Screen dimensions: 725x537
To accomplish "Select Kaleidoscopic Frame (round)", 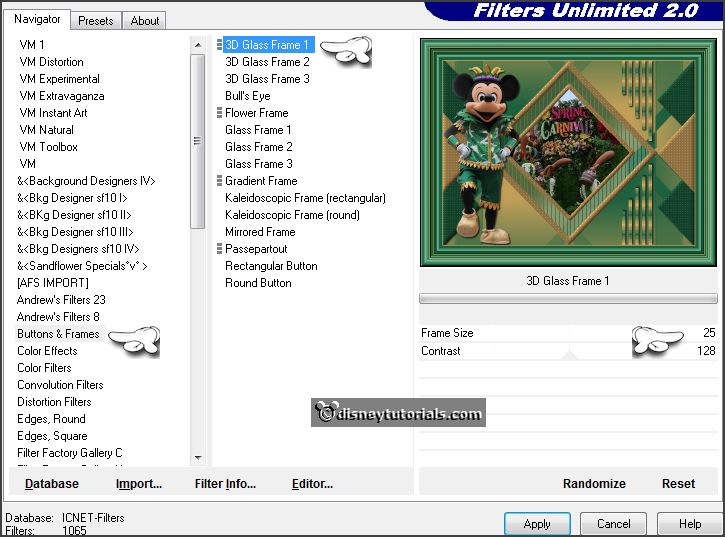I will tap(292, 215).
